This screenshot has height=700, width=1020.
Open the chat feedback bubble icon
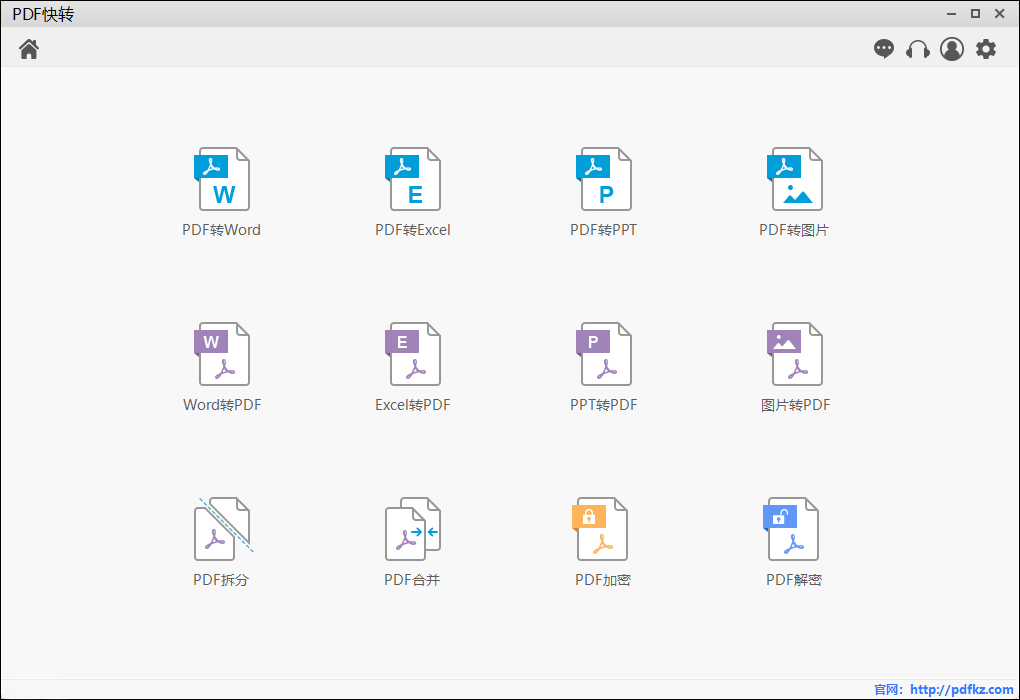pyautogui.click(x=884, y=49)
